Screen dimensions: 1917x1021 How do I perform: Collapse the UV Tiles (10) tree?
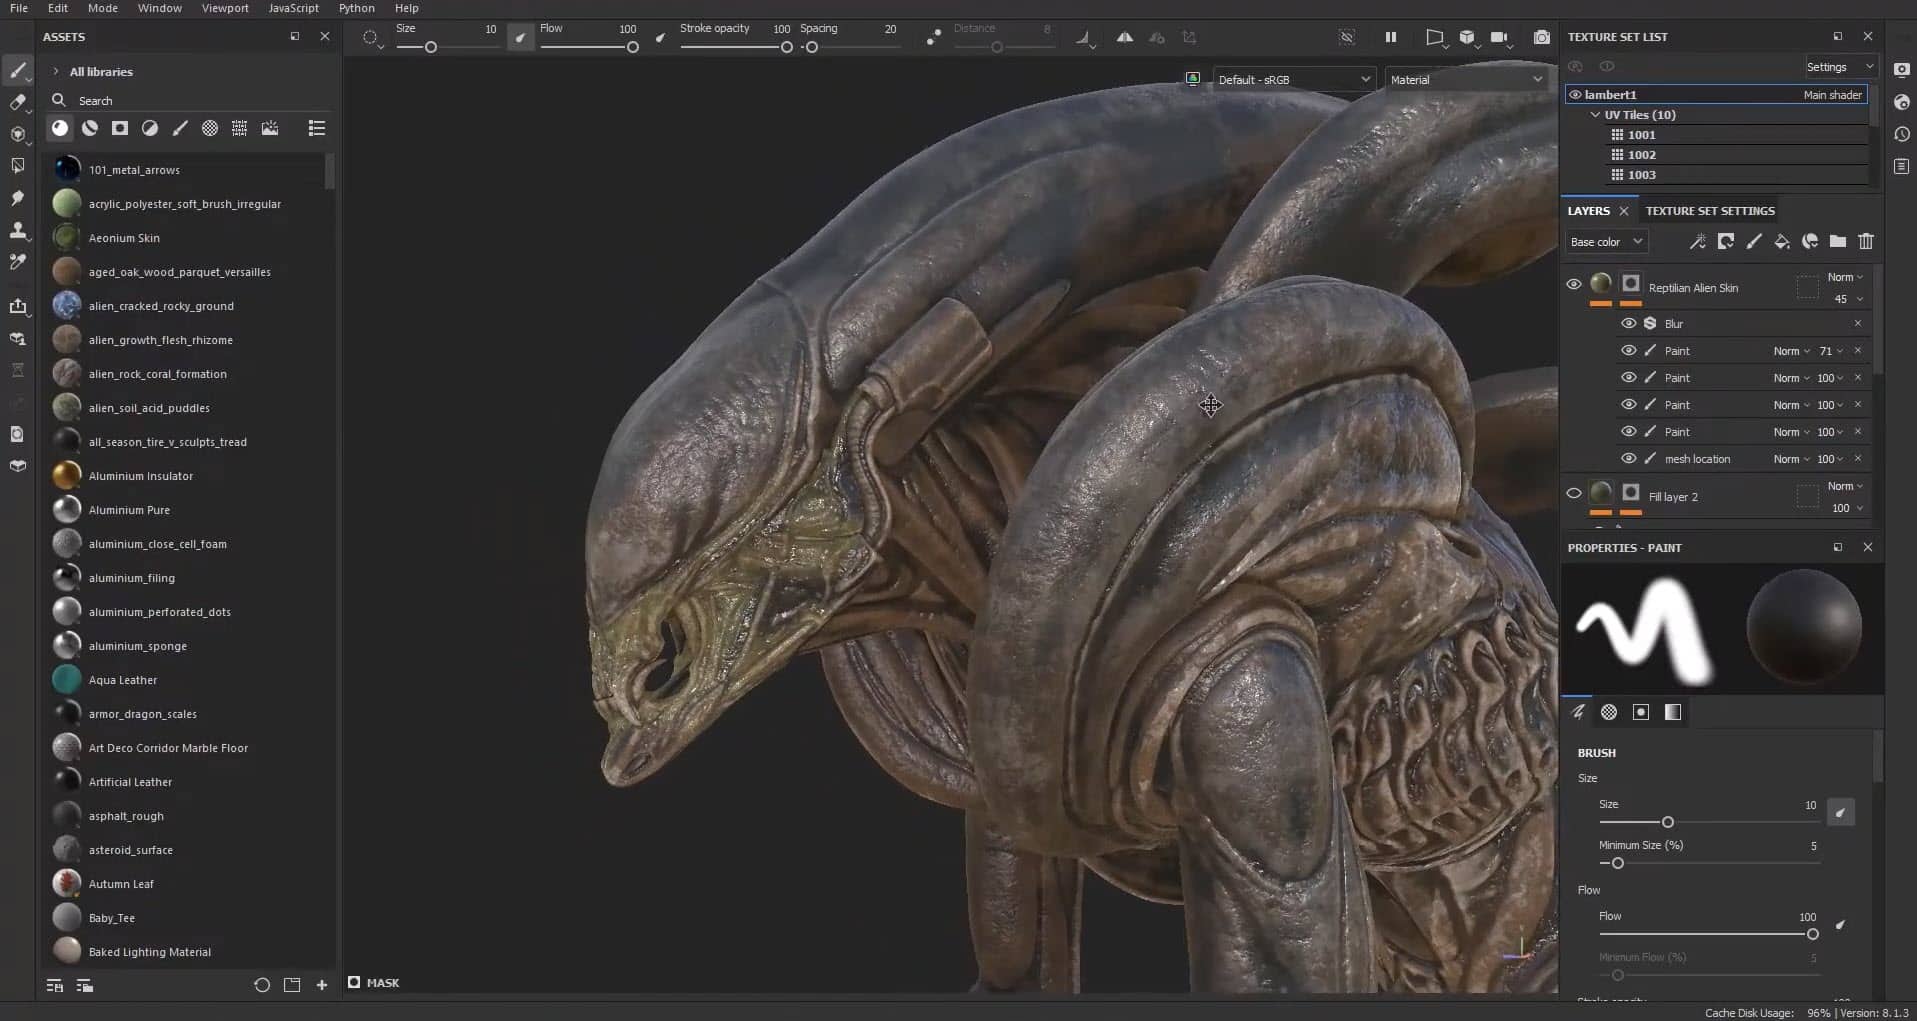[x=1595, y=115]
